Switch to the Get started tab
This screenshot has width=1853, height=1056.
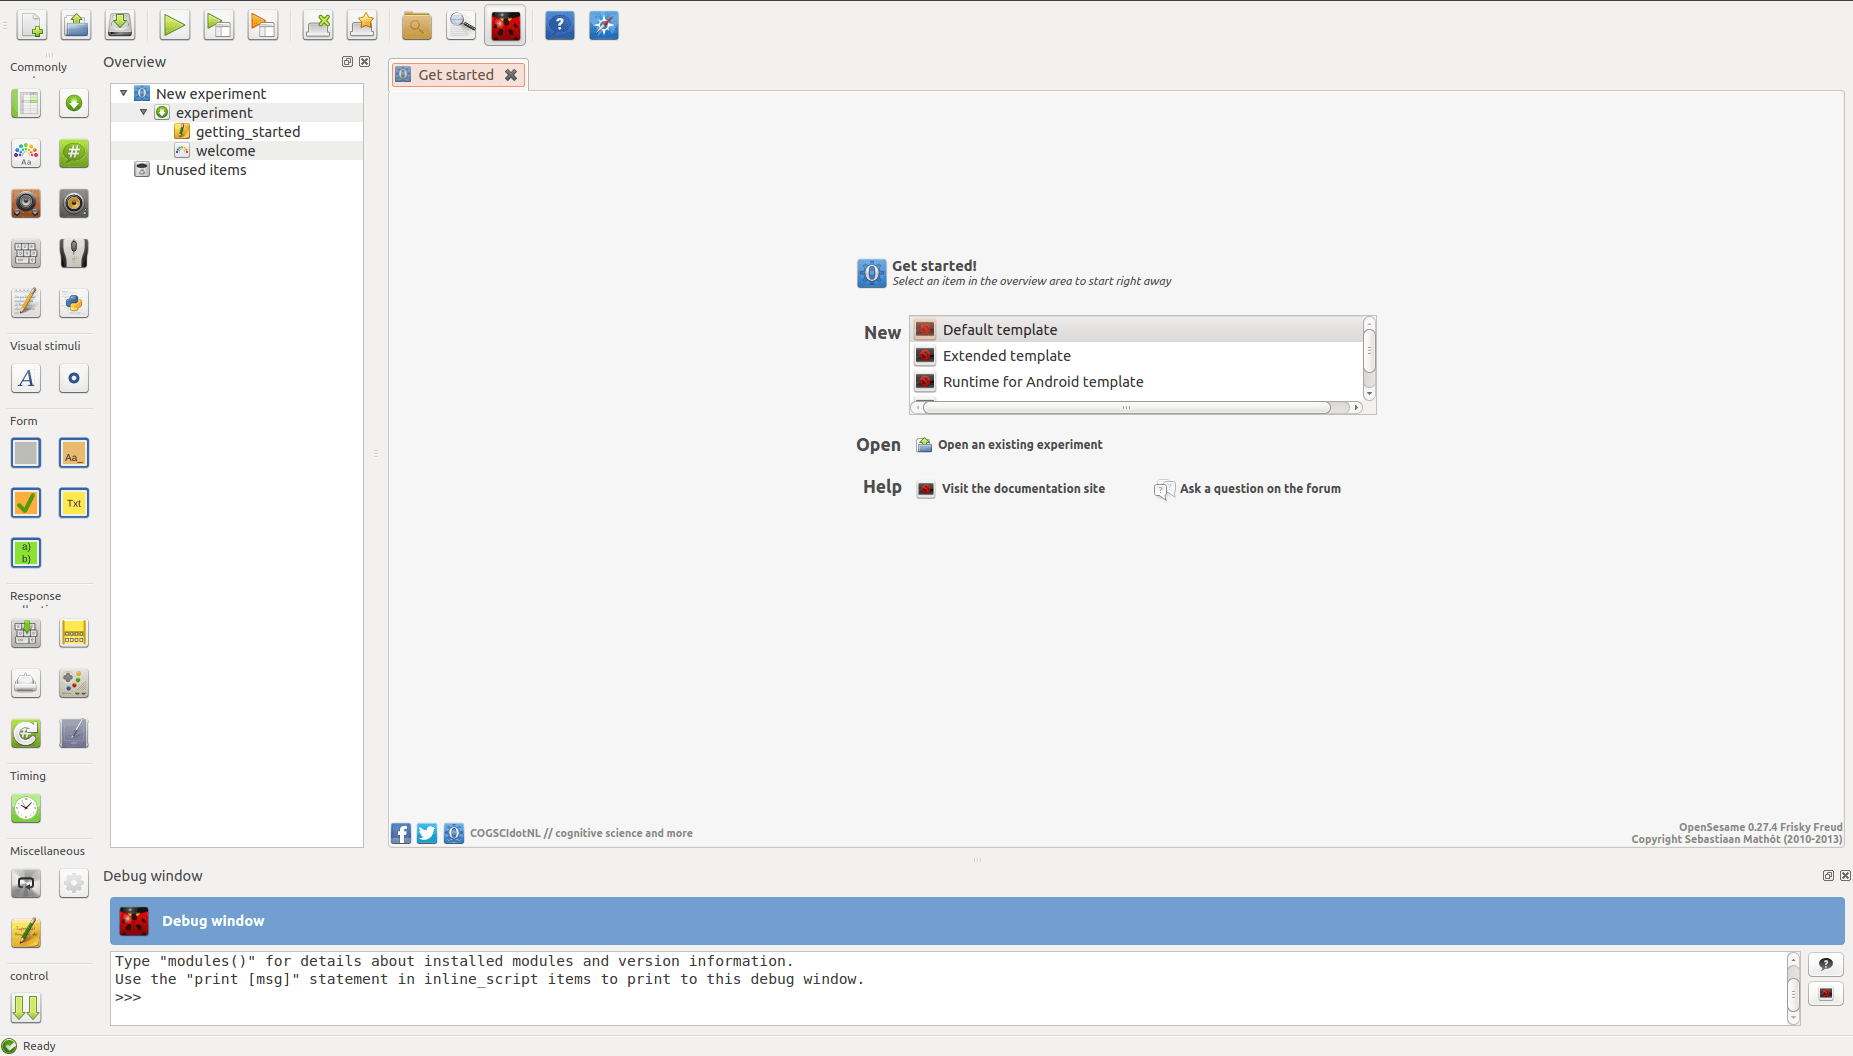pos(456,74)
